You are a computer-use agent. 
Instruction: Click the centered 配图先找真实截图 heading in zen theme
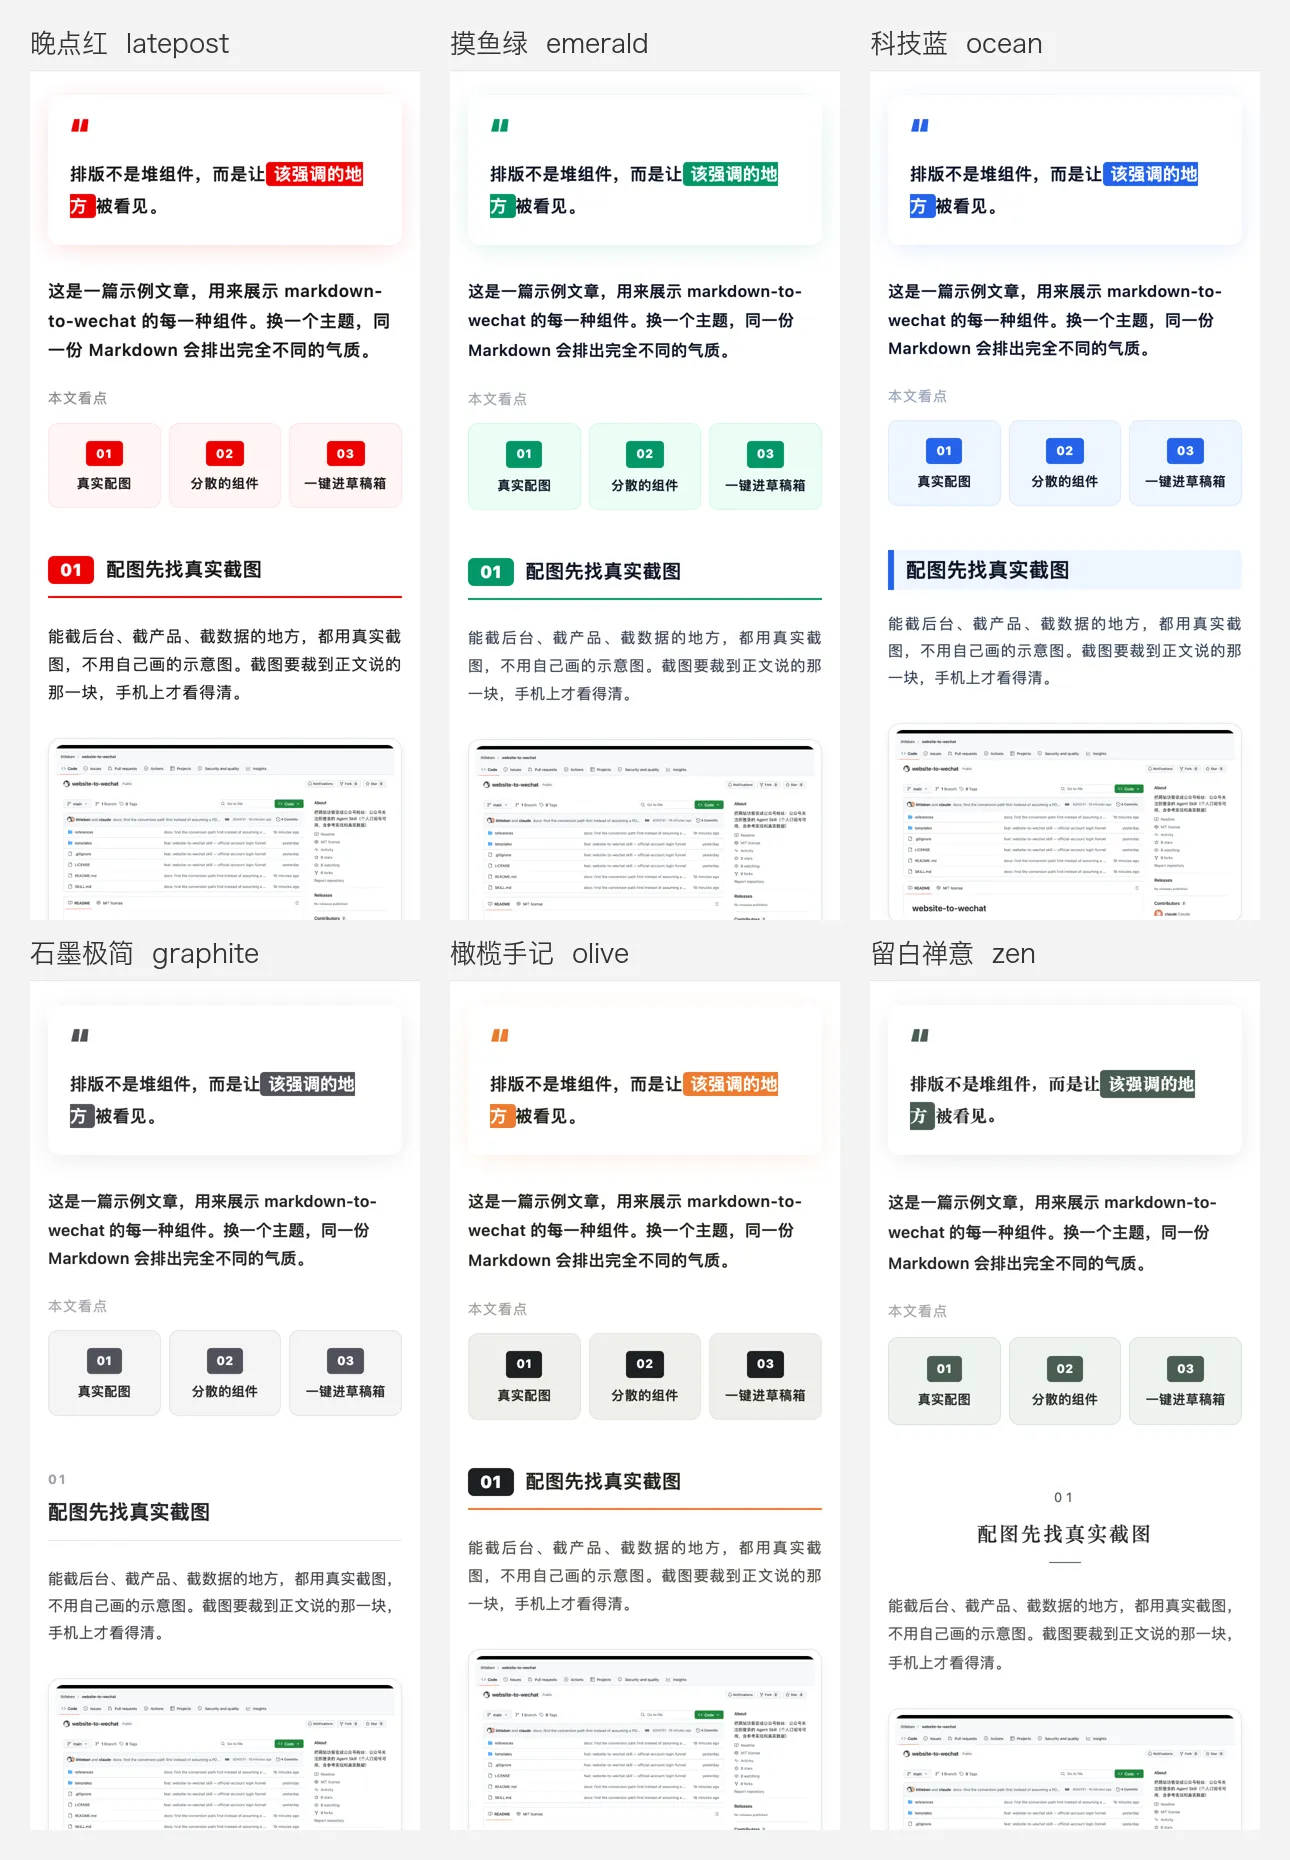coord(1064,1534)
